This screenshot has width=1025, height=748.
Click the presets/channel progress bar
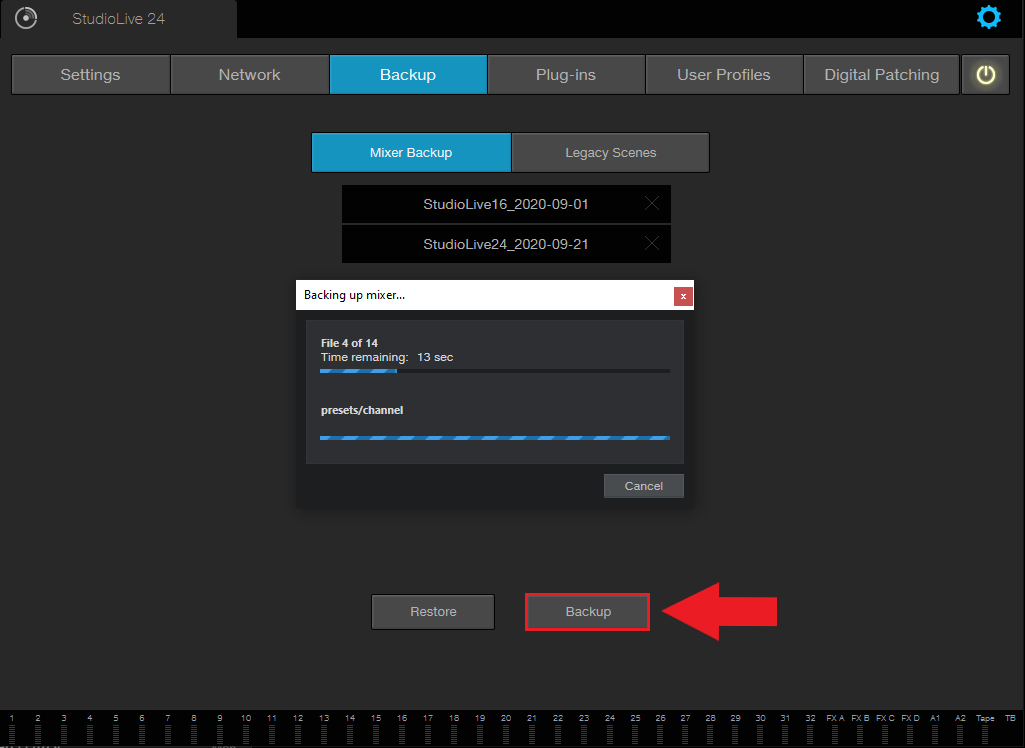tap(495, 437)
